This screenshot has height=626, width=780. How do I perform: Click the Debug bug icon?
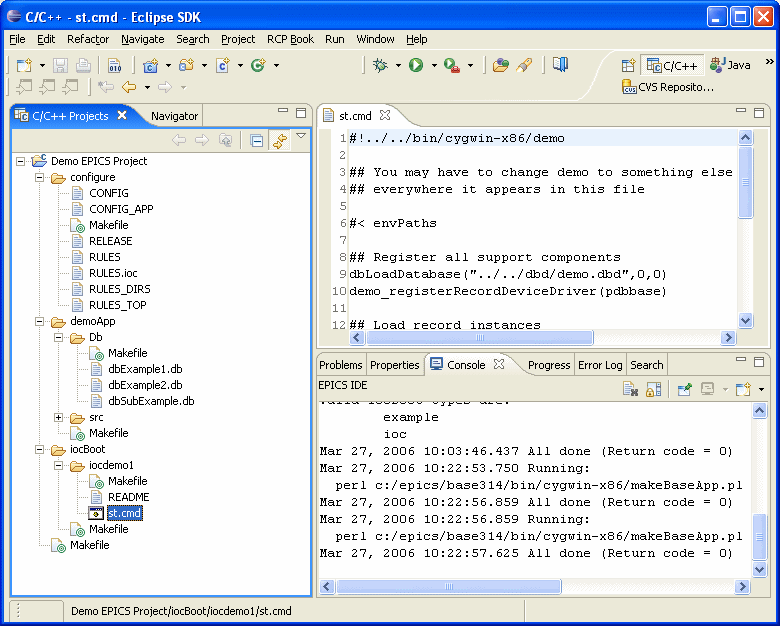(x=381, y=65)
